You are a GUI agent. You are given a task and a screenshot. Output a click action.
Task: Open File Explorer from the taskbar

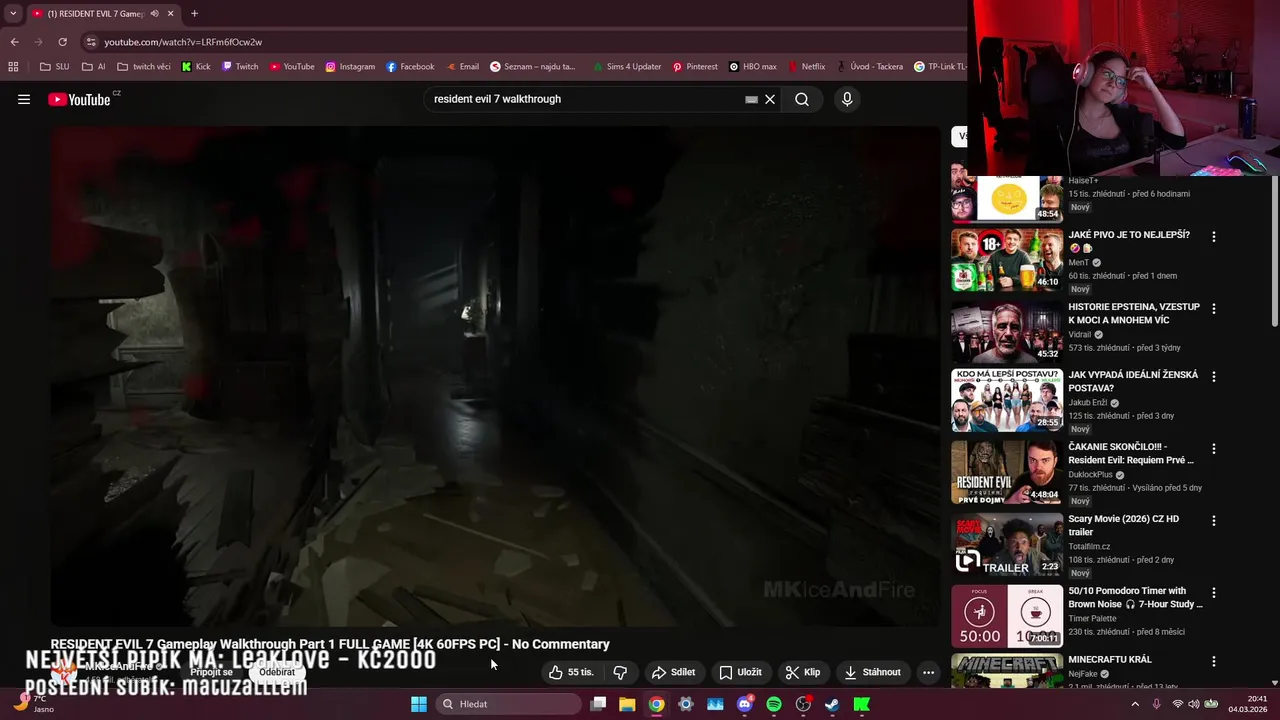coord(627,704)
